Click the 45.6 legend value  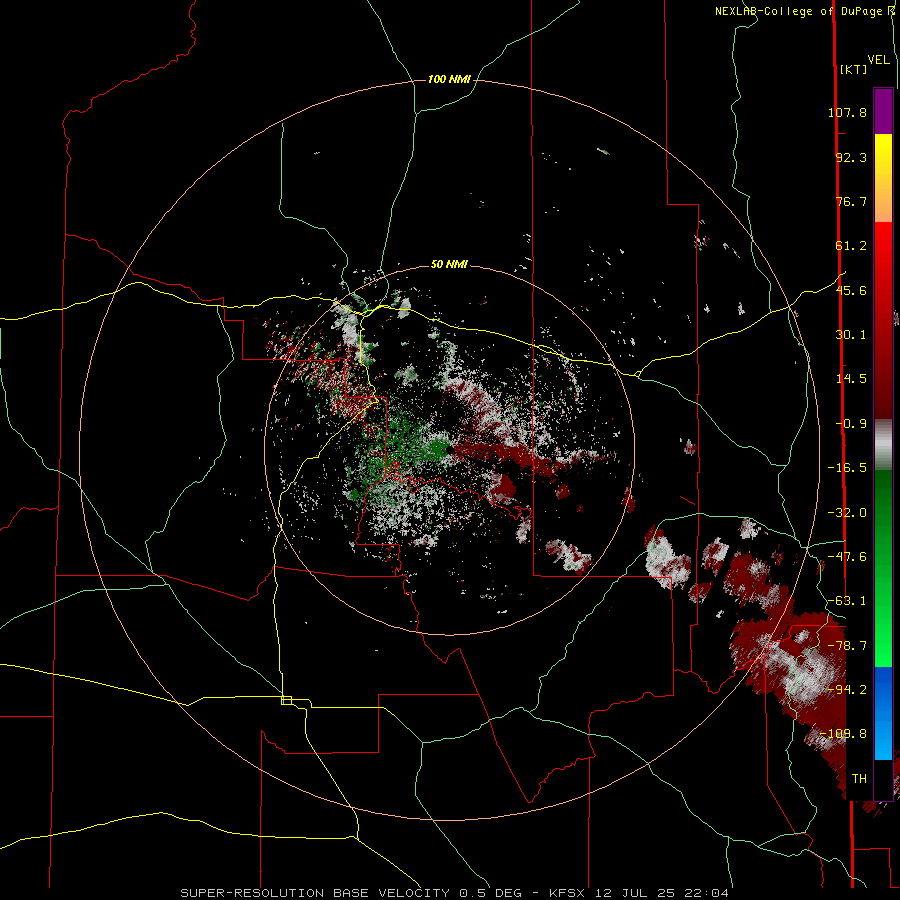(x=851, y=290)
